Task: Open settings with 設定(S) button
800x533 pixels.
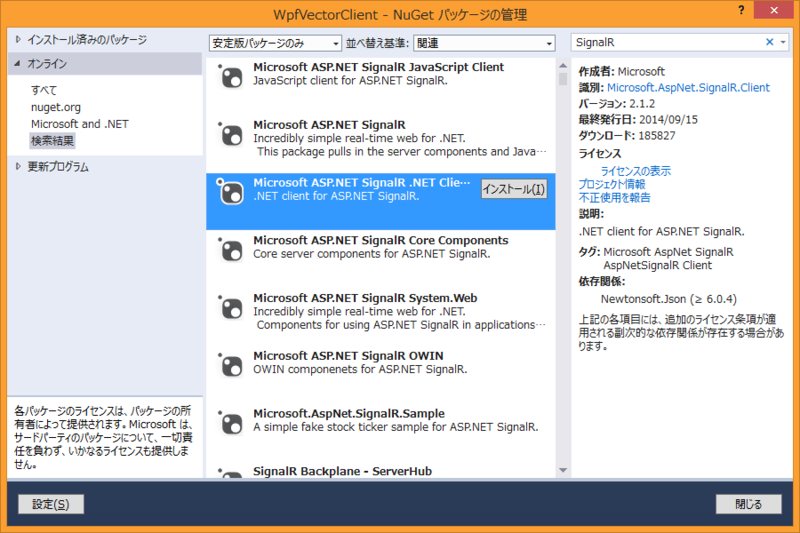Action: tap(51, 504)
